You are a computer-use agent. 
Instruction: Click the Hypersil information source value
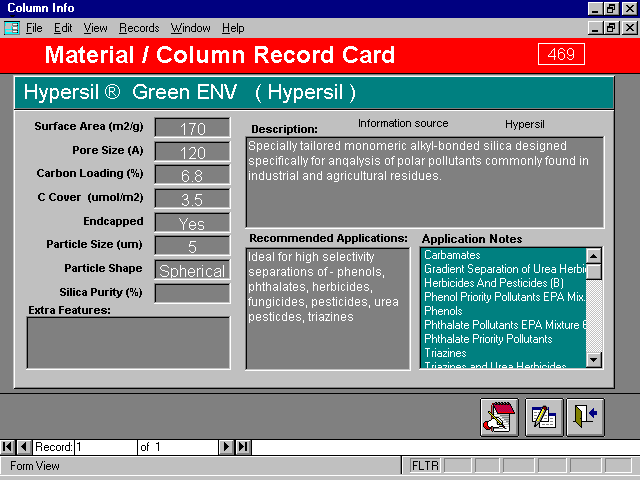click(524, 124)
